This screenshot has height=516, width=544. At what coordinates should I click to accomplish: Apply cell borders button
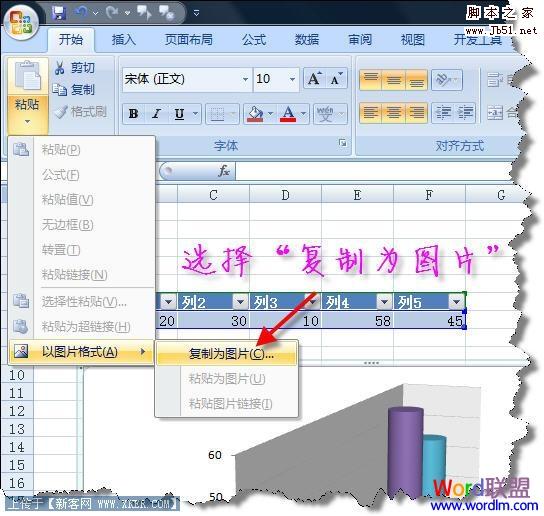217,113
